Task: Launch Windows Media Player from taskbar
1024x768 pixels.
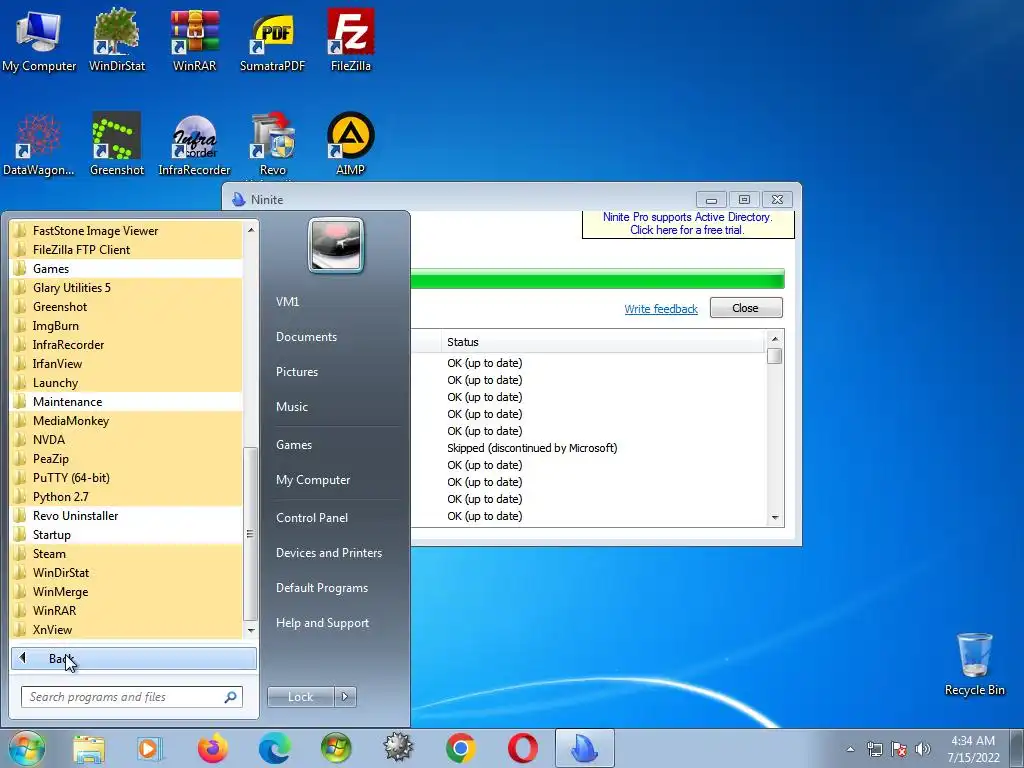Action: point(149,748)
